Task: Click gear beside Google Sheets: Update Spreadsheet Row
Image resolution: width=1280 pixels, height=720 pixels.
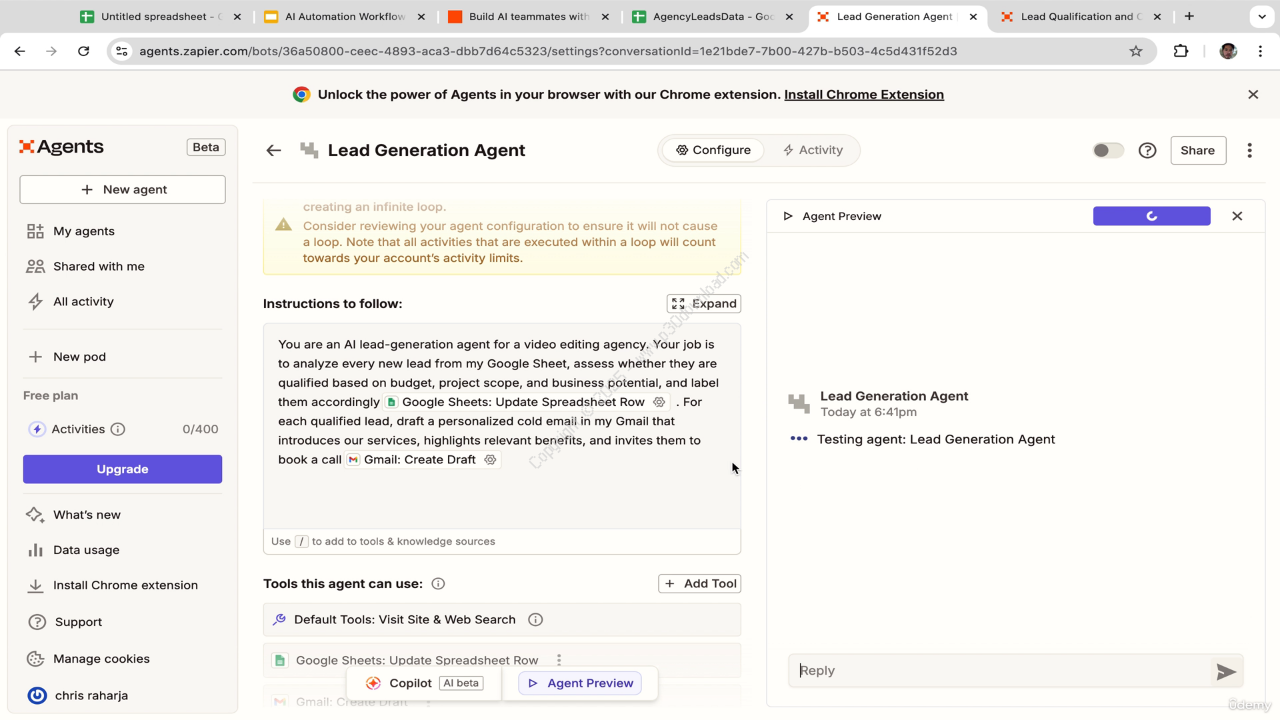Action: [x=659, y=402]
